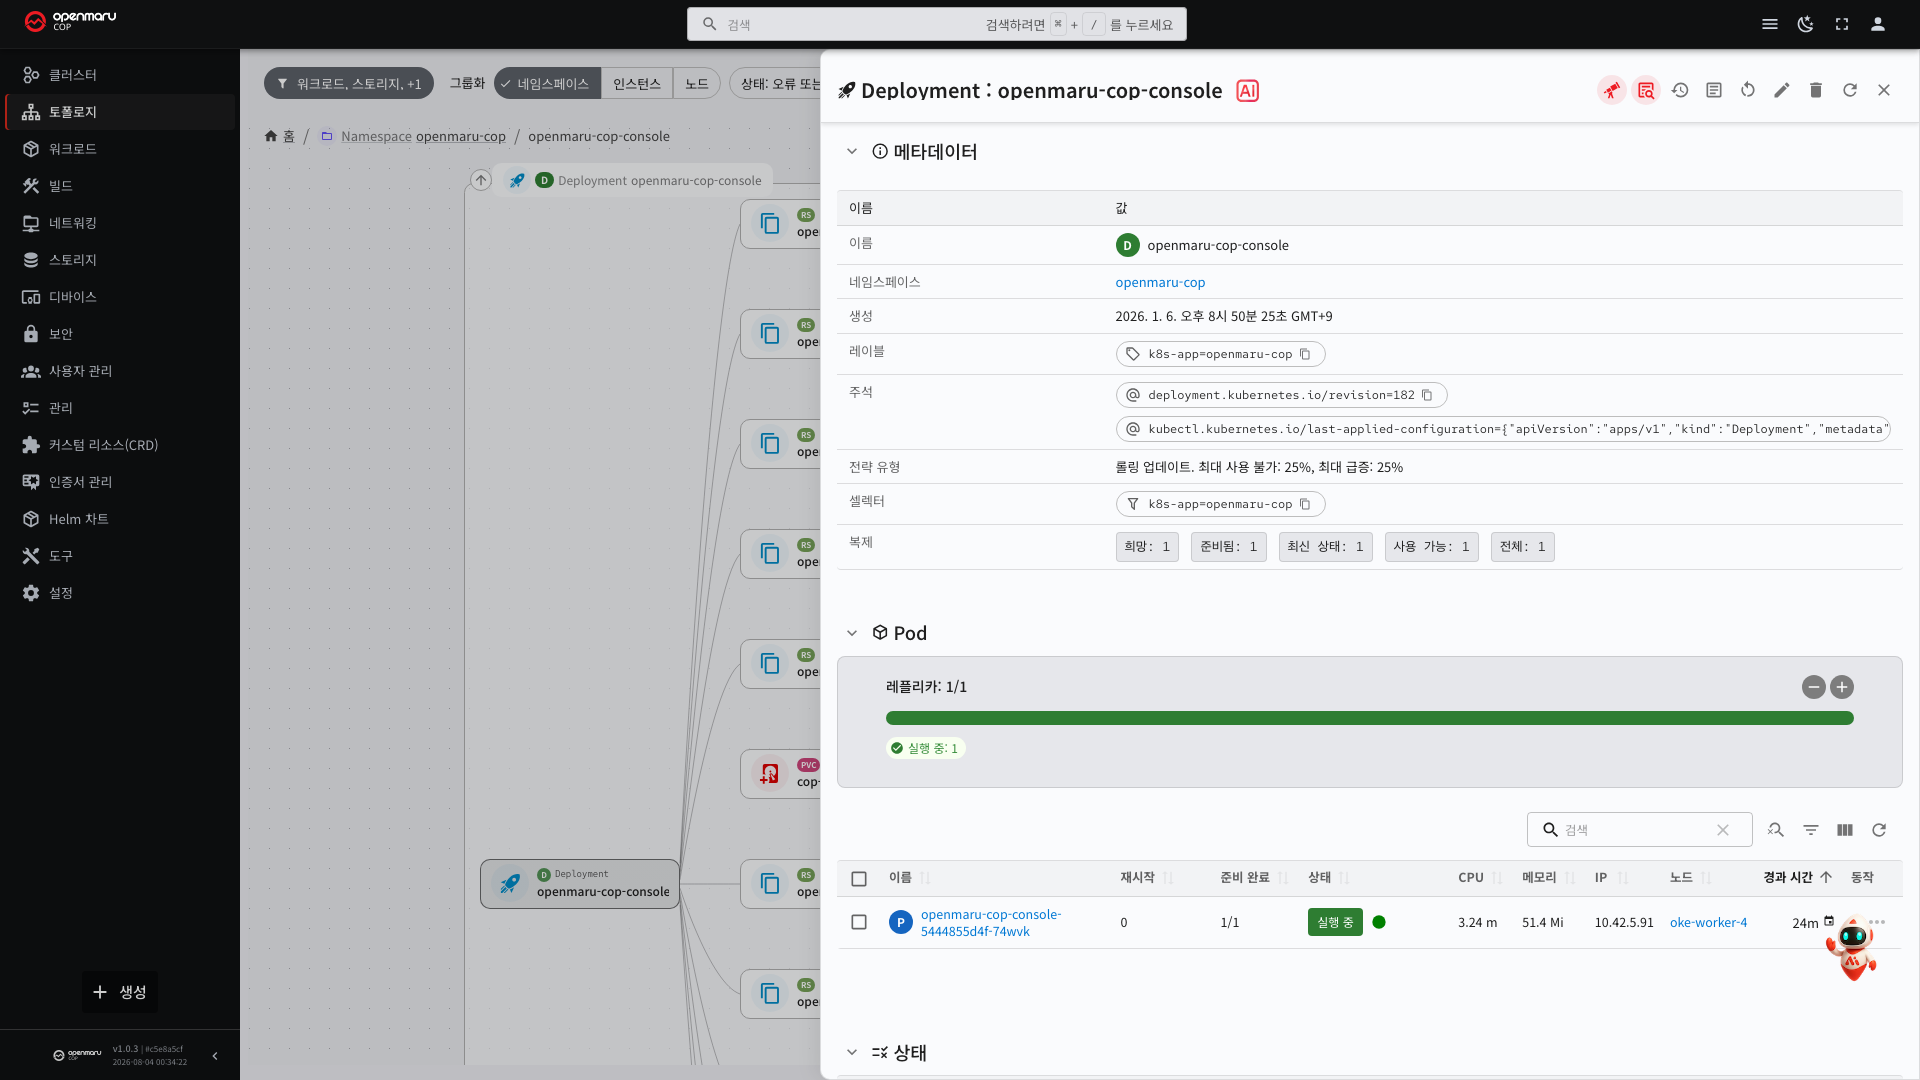Viewport: 1920px width, 1080px height.
Task: Open the openmaru-cop-console pod link
Action: (x=991, y=923)
